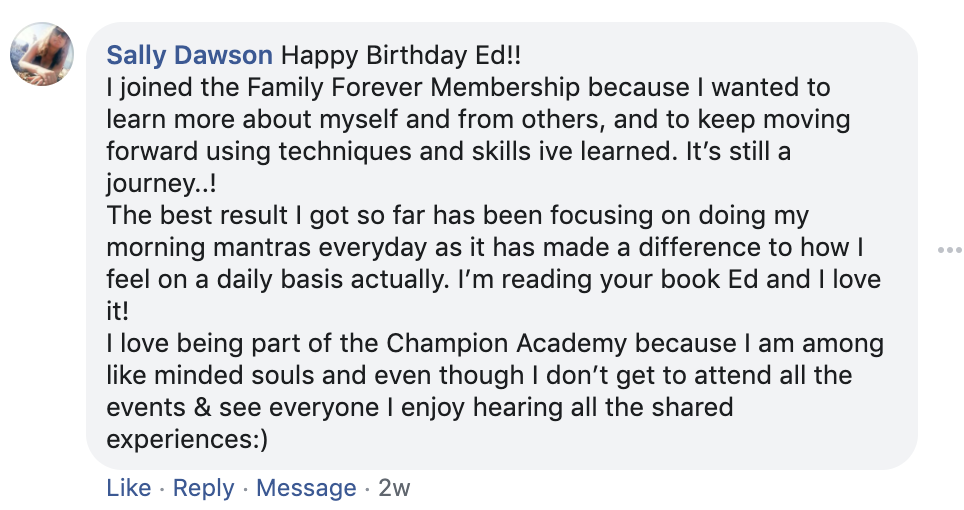This screenshot has width=964, height=510.
Task: Click "Champion Academy" in the comment text
Action: 499,345
